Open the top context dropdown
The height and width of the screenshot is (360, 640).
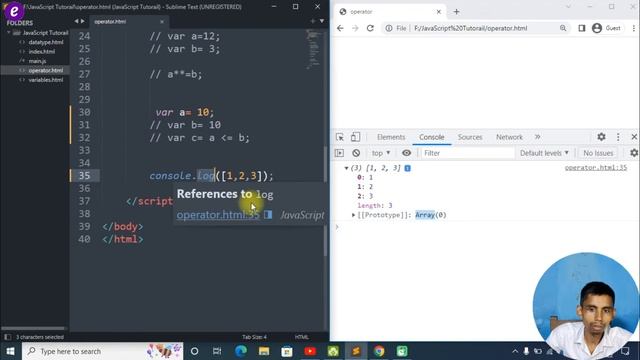pyautogui.click(x=381, y=153)
